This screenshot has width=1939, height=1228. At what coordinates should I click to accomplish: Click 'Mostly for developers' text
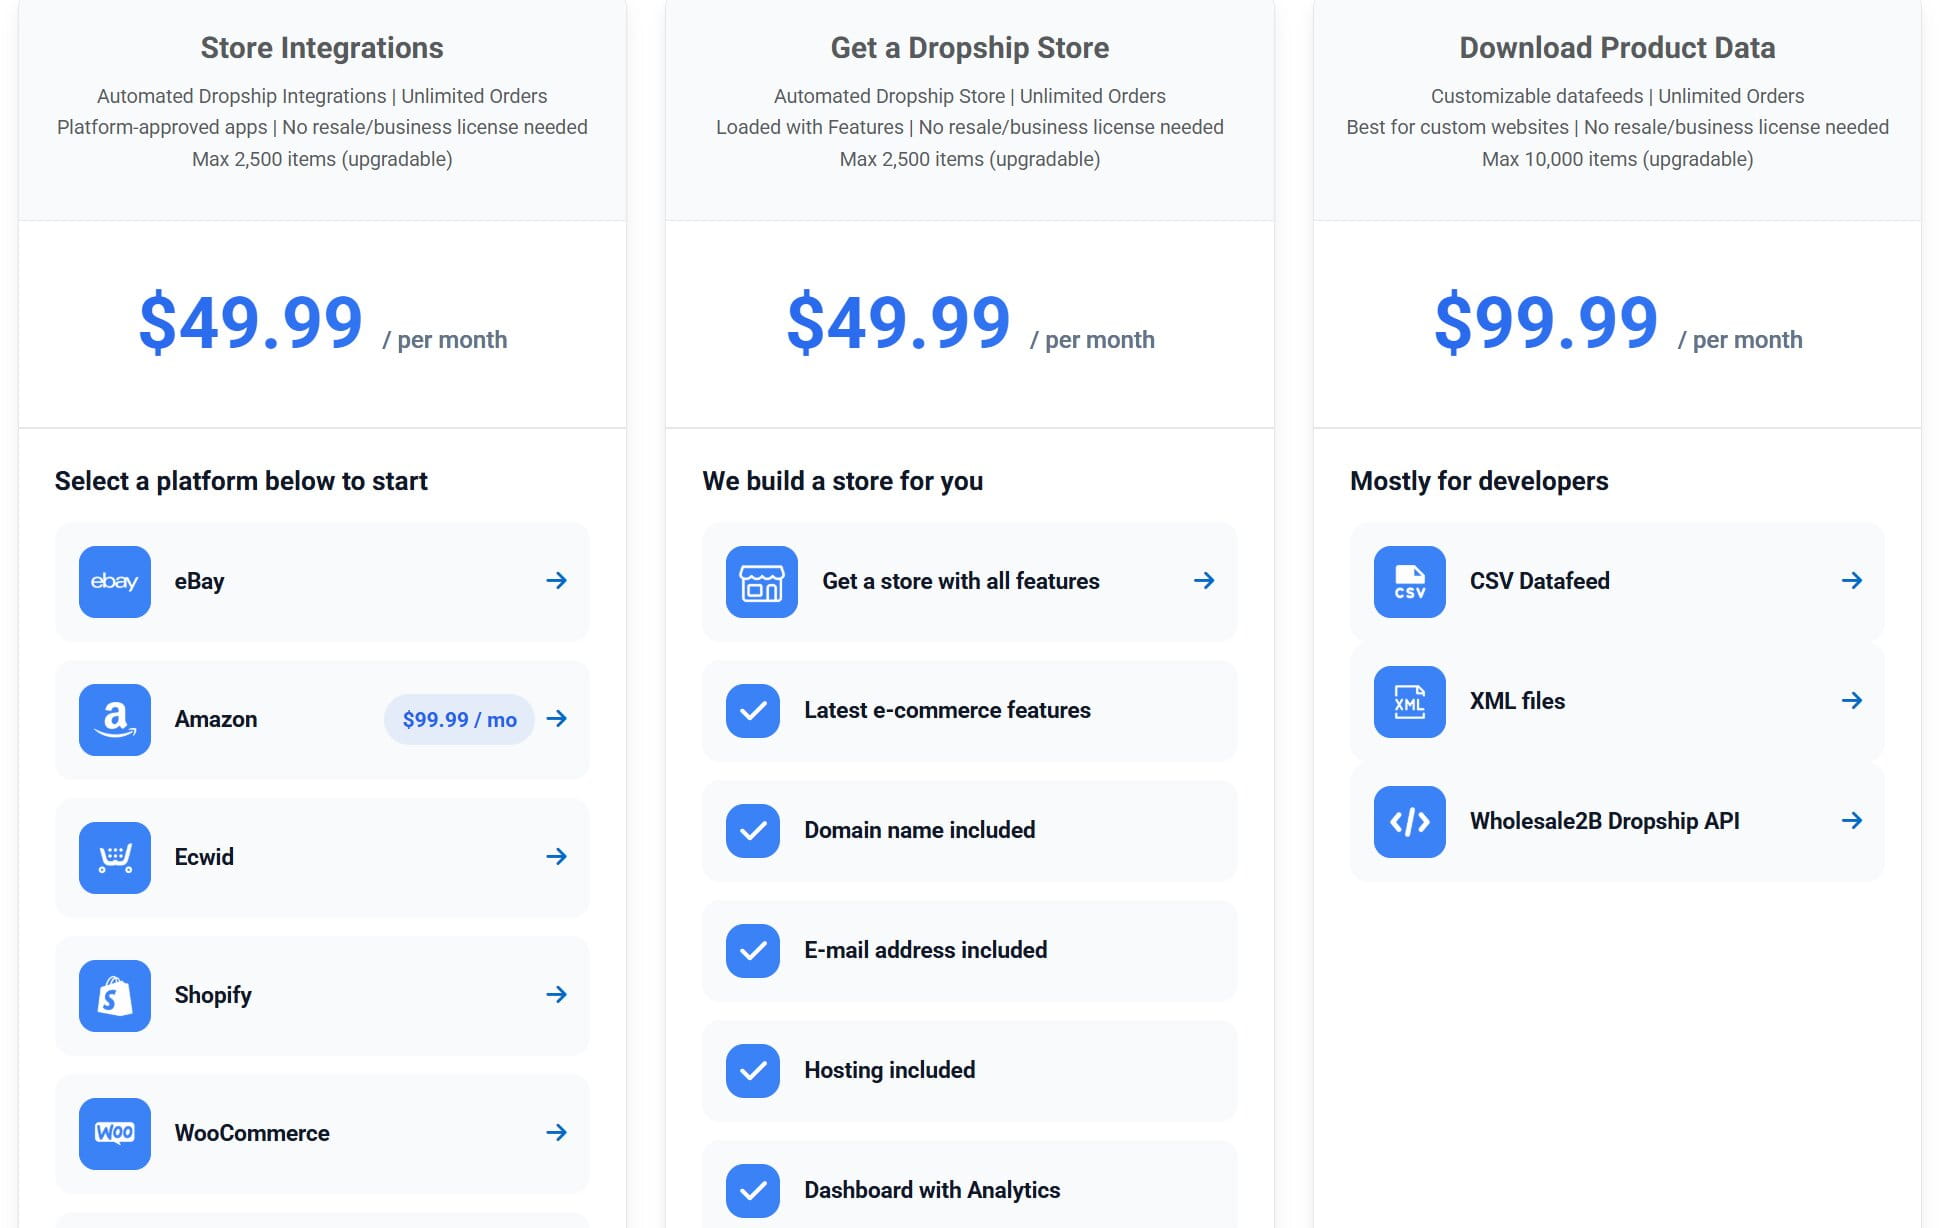tap(1479, 481)
